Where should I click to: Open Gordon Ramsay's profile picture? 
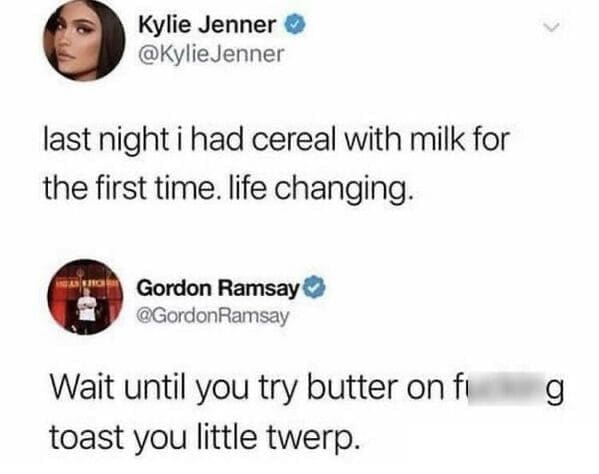(x=85, y=297)
